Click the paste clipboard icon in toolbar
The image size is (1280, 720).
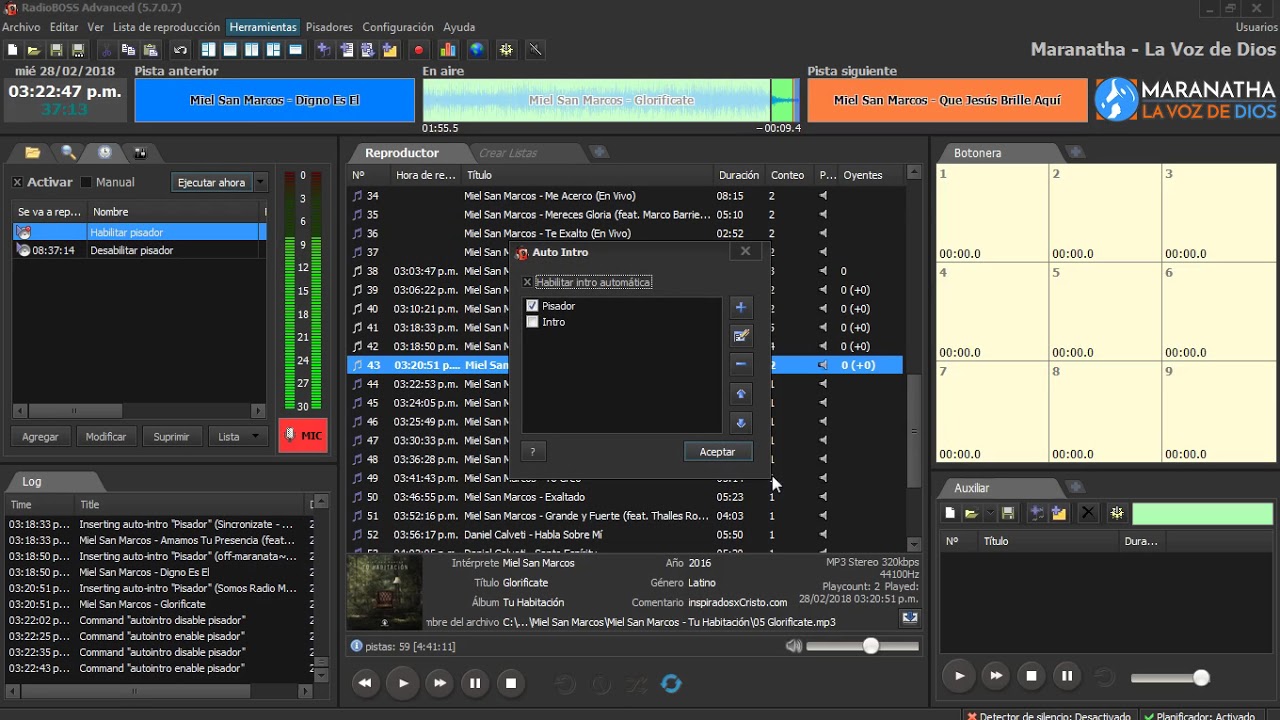tap(151, 50)
